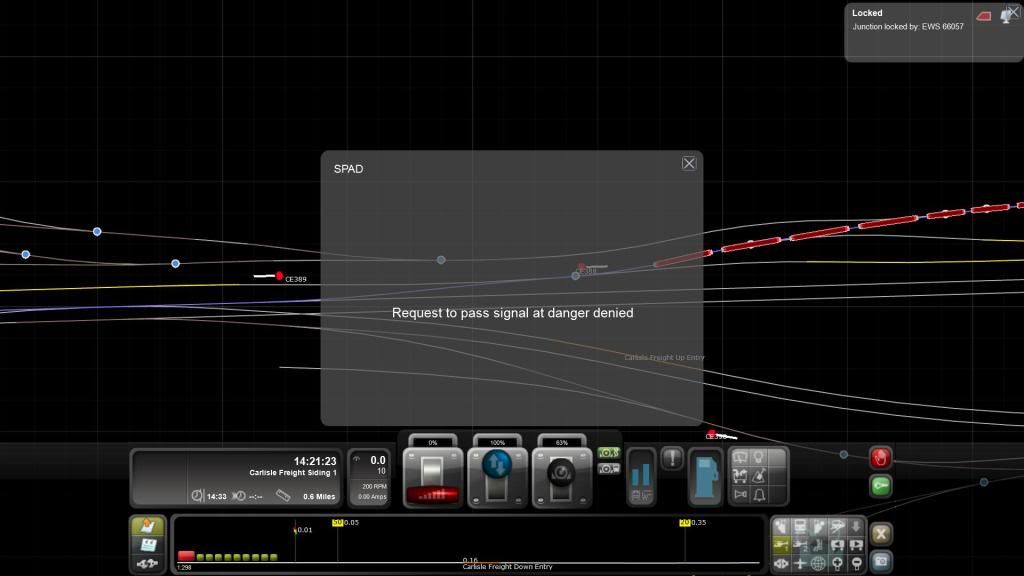Click the Carlisle Freight Down Entry label
The width and height of the screenshot is (1024, 576).
[x=507, y=567]
